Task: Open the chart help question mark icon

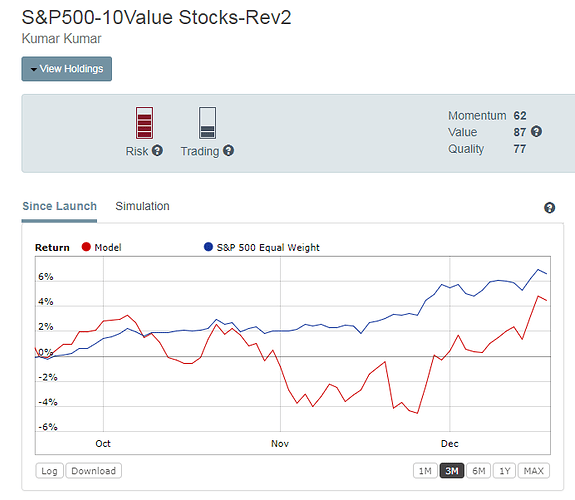Action: [x=549, y=208]
